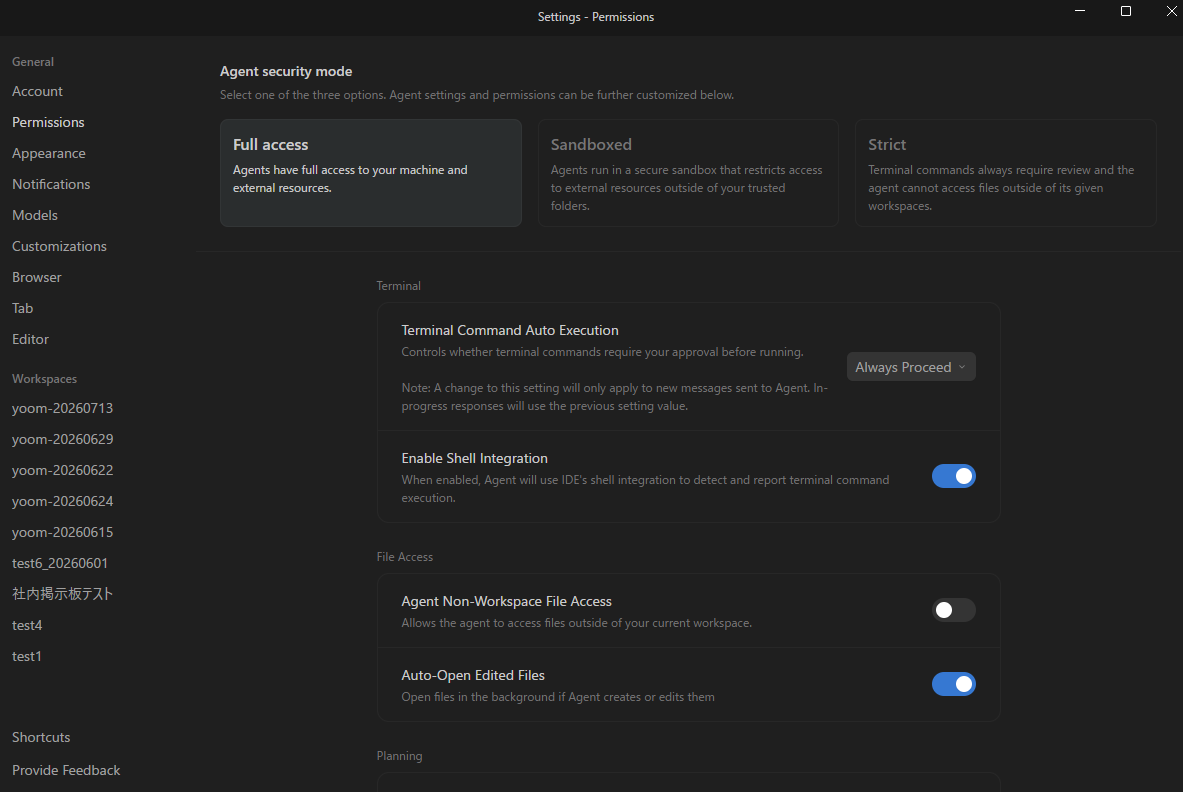Open the Account settings page

tap(37, 91)
